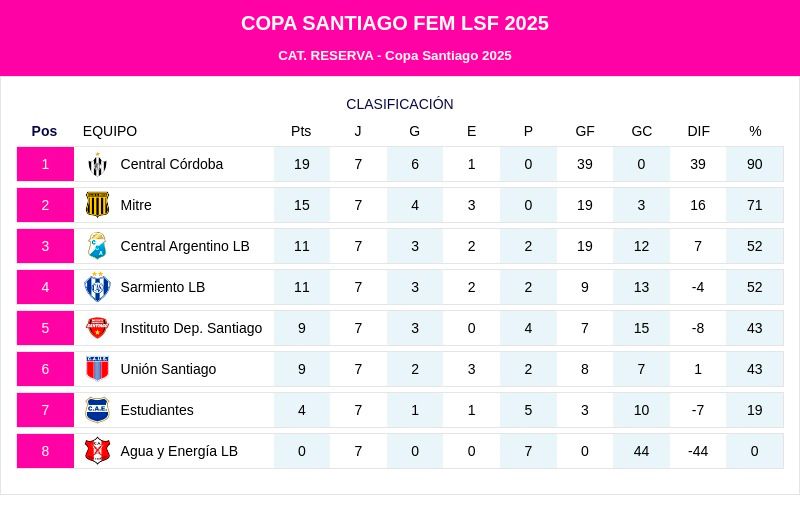Image resolution: width=800 pixels, height=519 pixels.
Task: Click the Central Córdoba team crest
Action: click(97, 164)
